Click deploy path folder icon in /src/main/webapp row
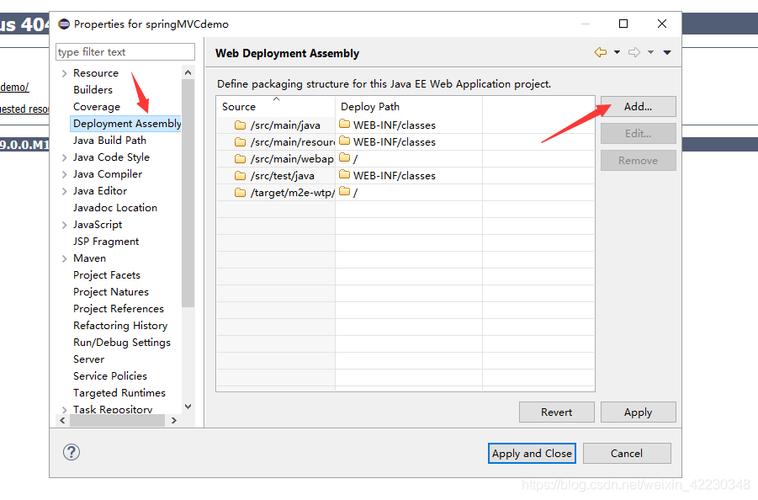 point(345,157)
